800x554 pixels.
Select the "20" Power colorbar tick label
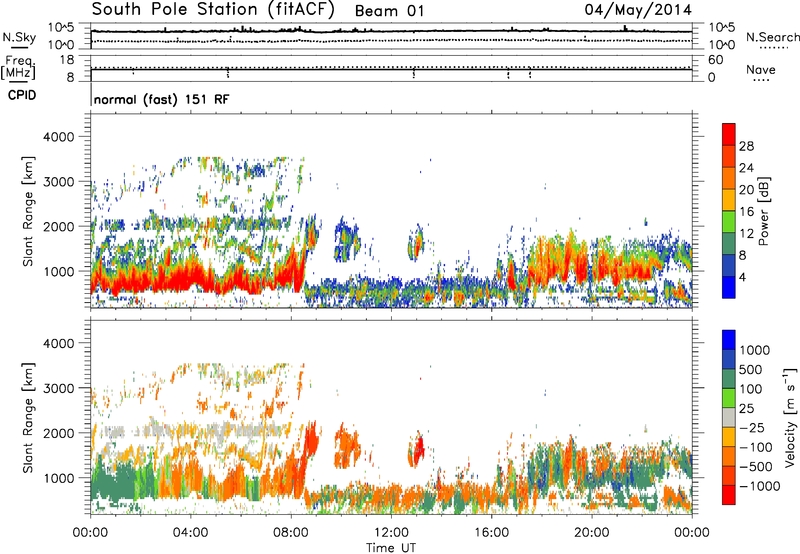coord(746,190)
